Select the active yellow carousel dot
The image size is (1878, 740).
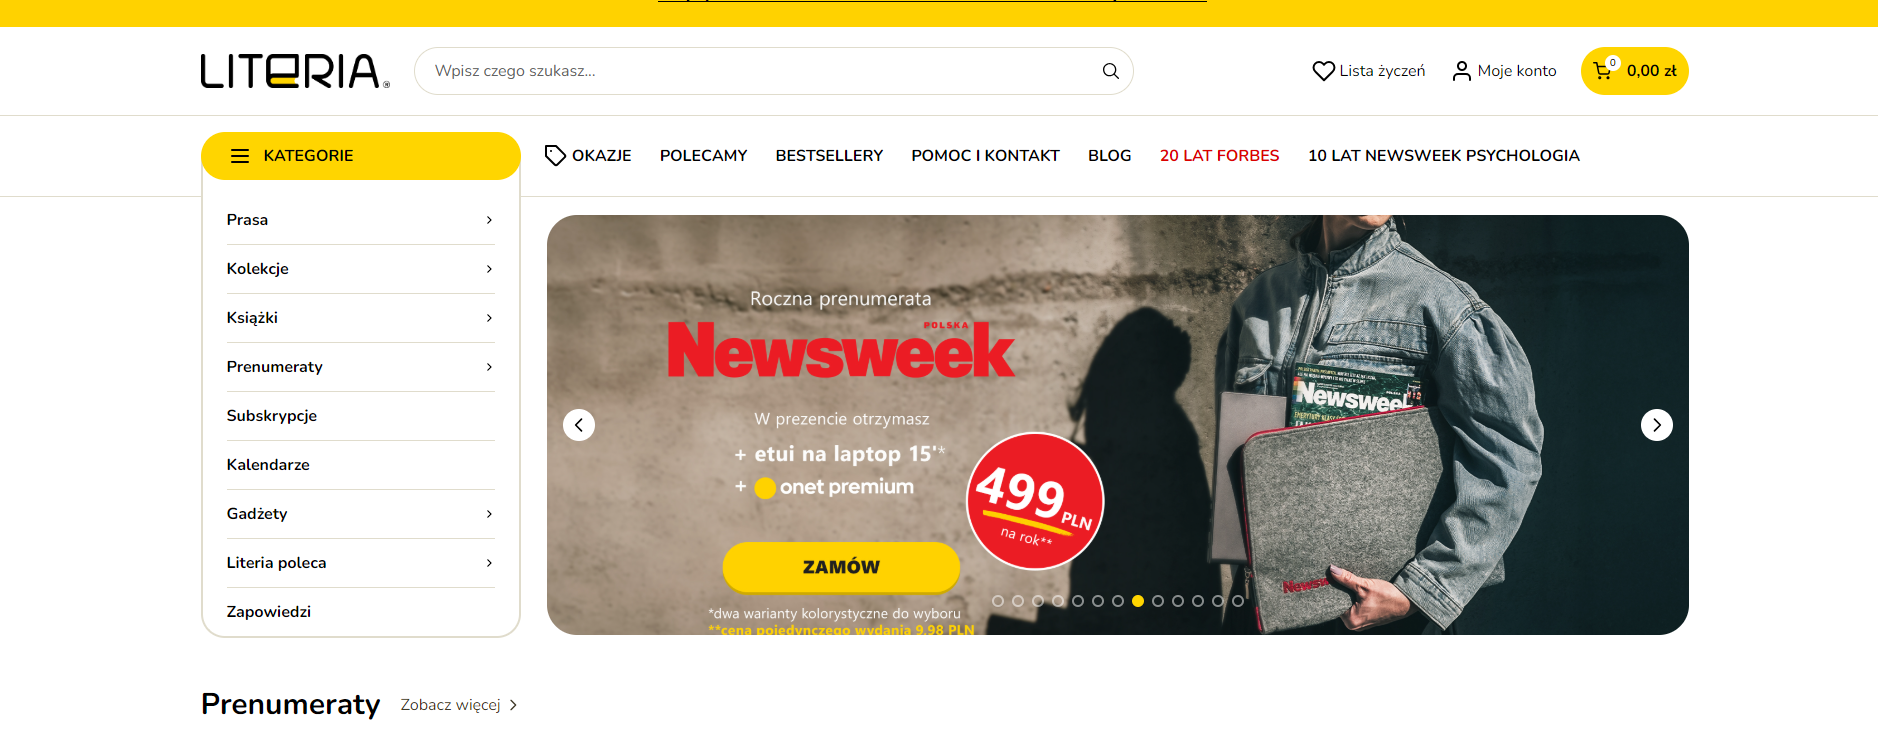pyautogui.click(x=1138, y=601)
